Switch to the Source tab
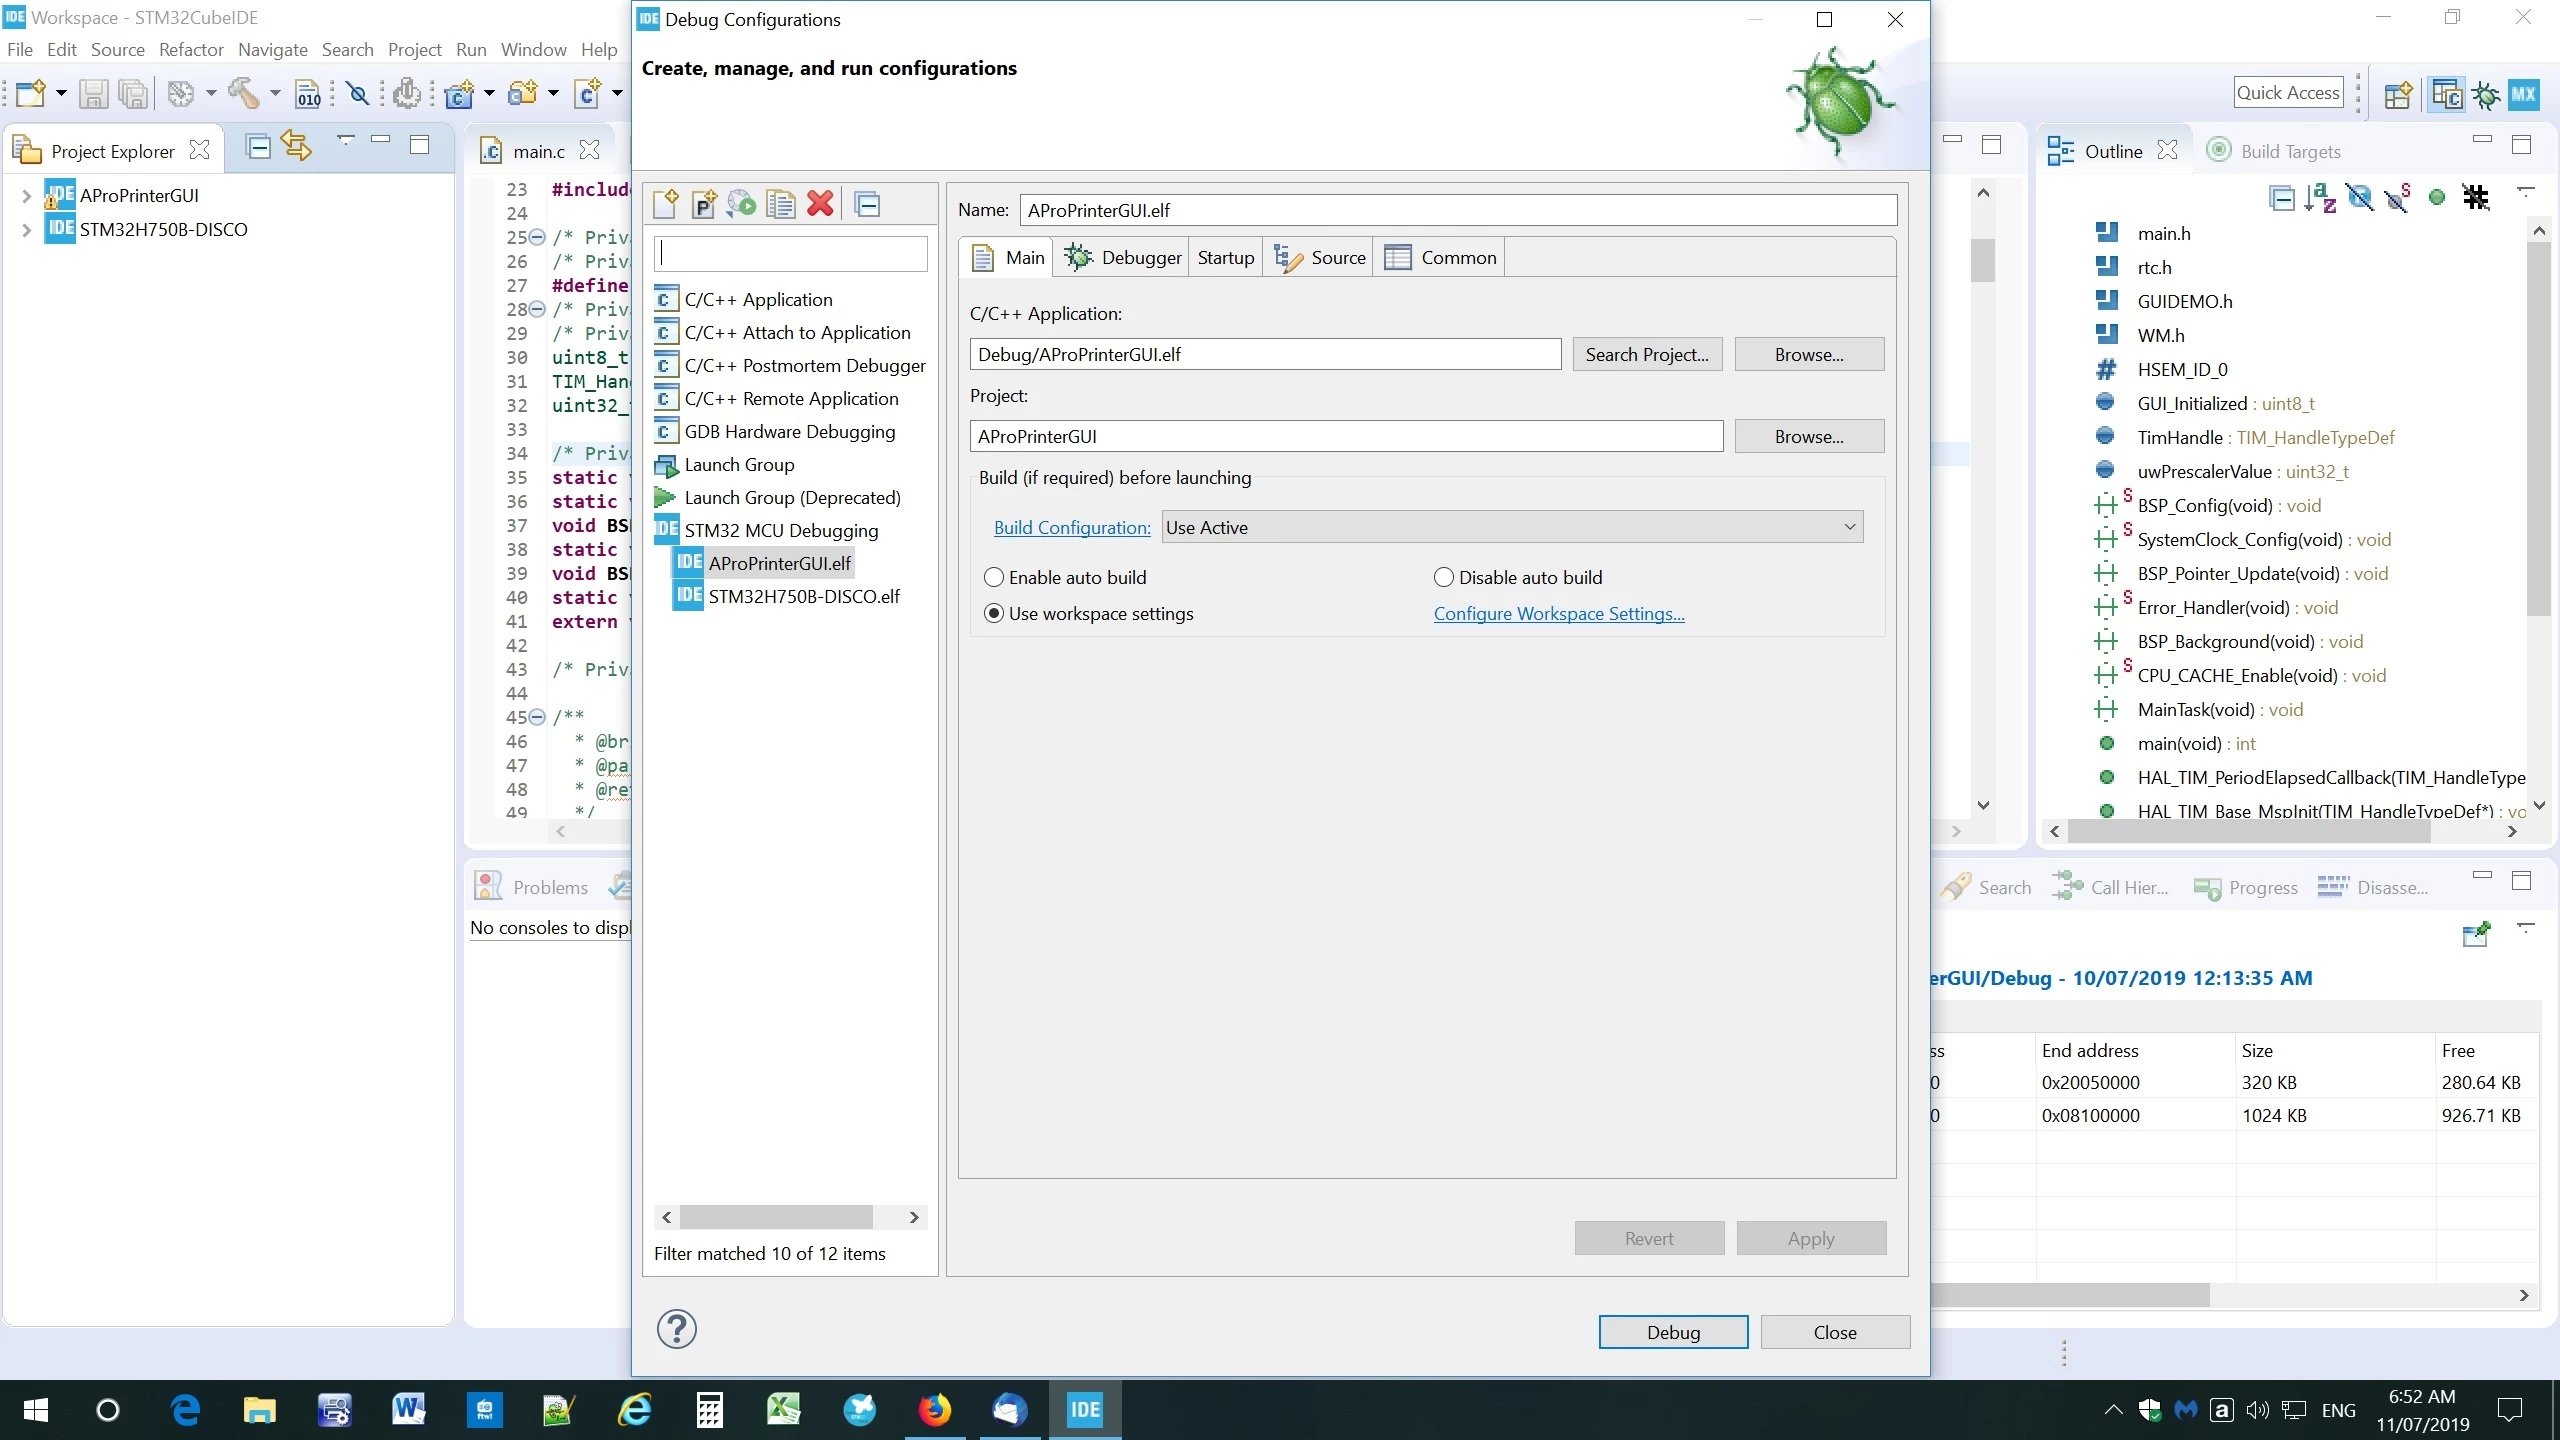This screenshot has height=1440, width=2560. pyautogui.click(x=1319, y=257)
